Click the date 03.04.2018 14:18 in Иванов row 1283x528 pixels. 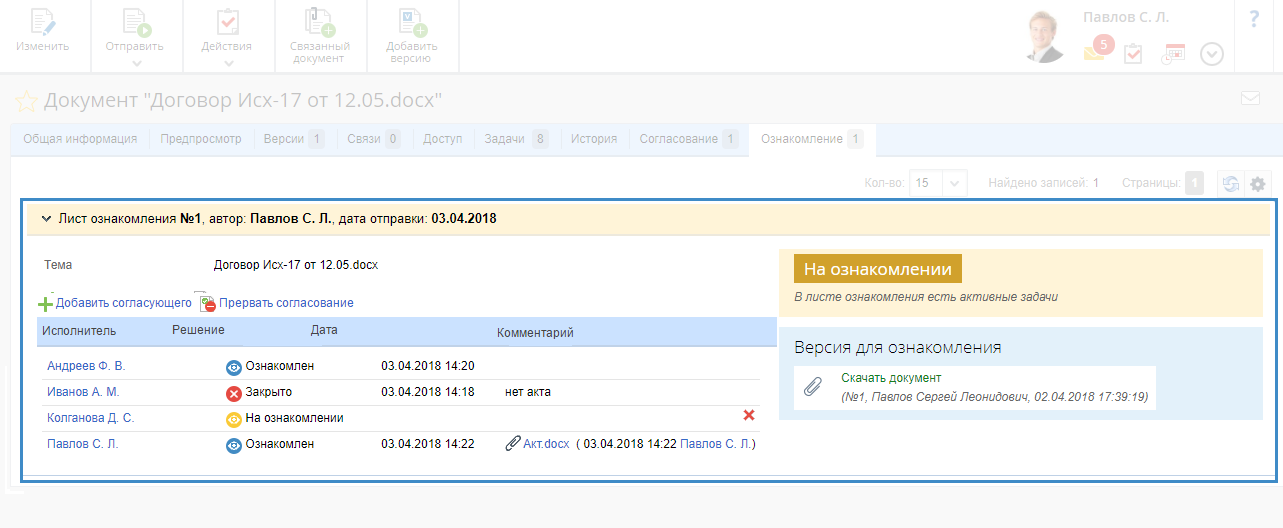click(x=428, y=392)
